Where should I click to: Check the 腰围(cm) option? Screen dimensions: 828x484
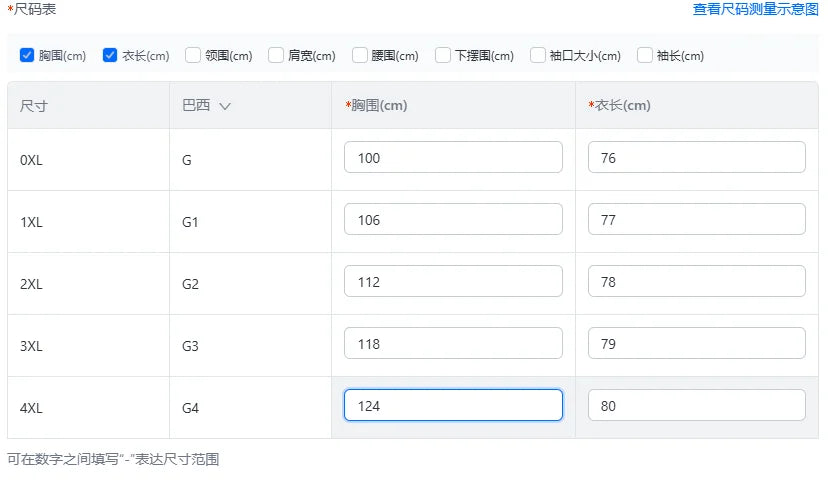click(x=359, y=56)
